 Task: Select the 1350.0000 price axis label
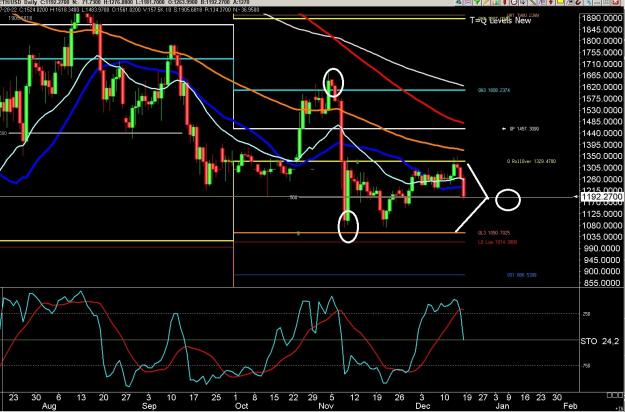602,157
